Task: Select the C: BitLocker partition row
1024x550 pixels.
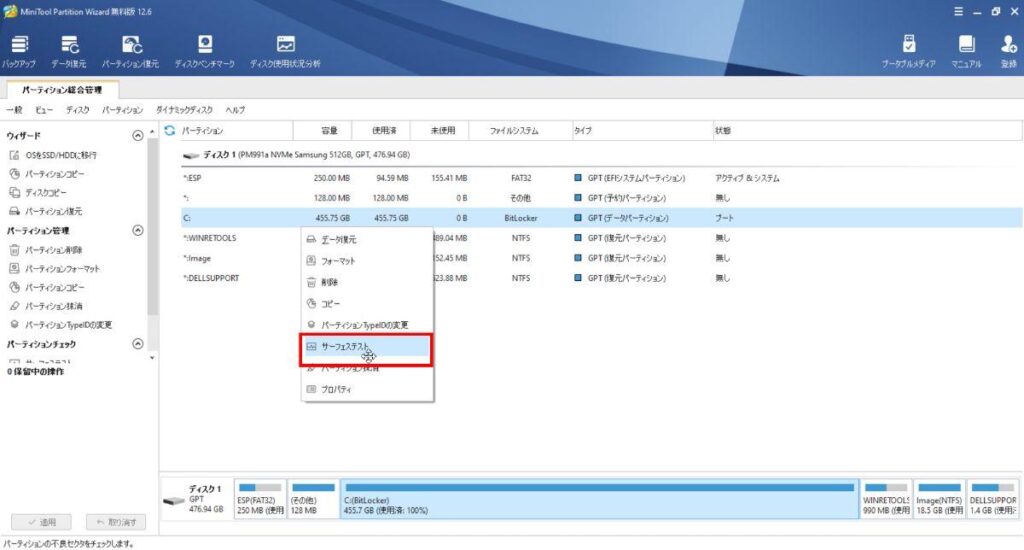Action: [x=601, y=218]
